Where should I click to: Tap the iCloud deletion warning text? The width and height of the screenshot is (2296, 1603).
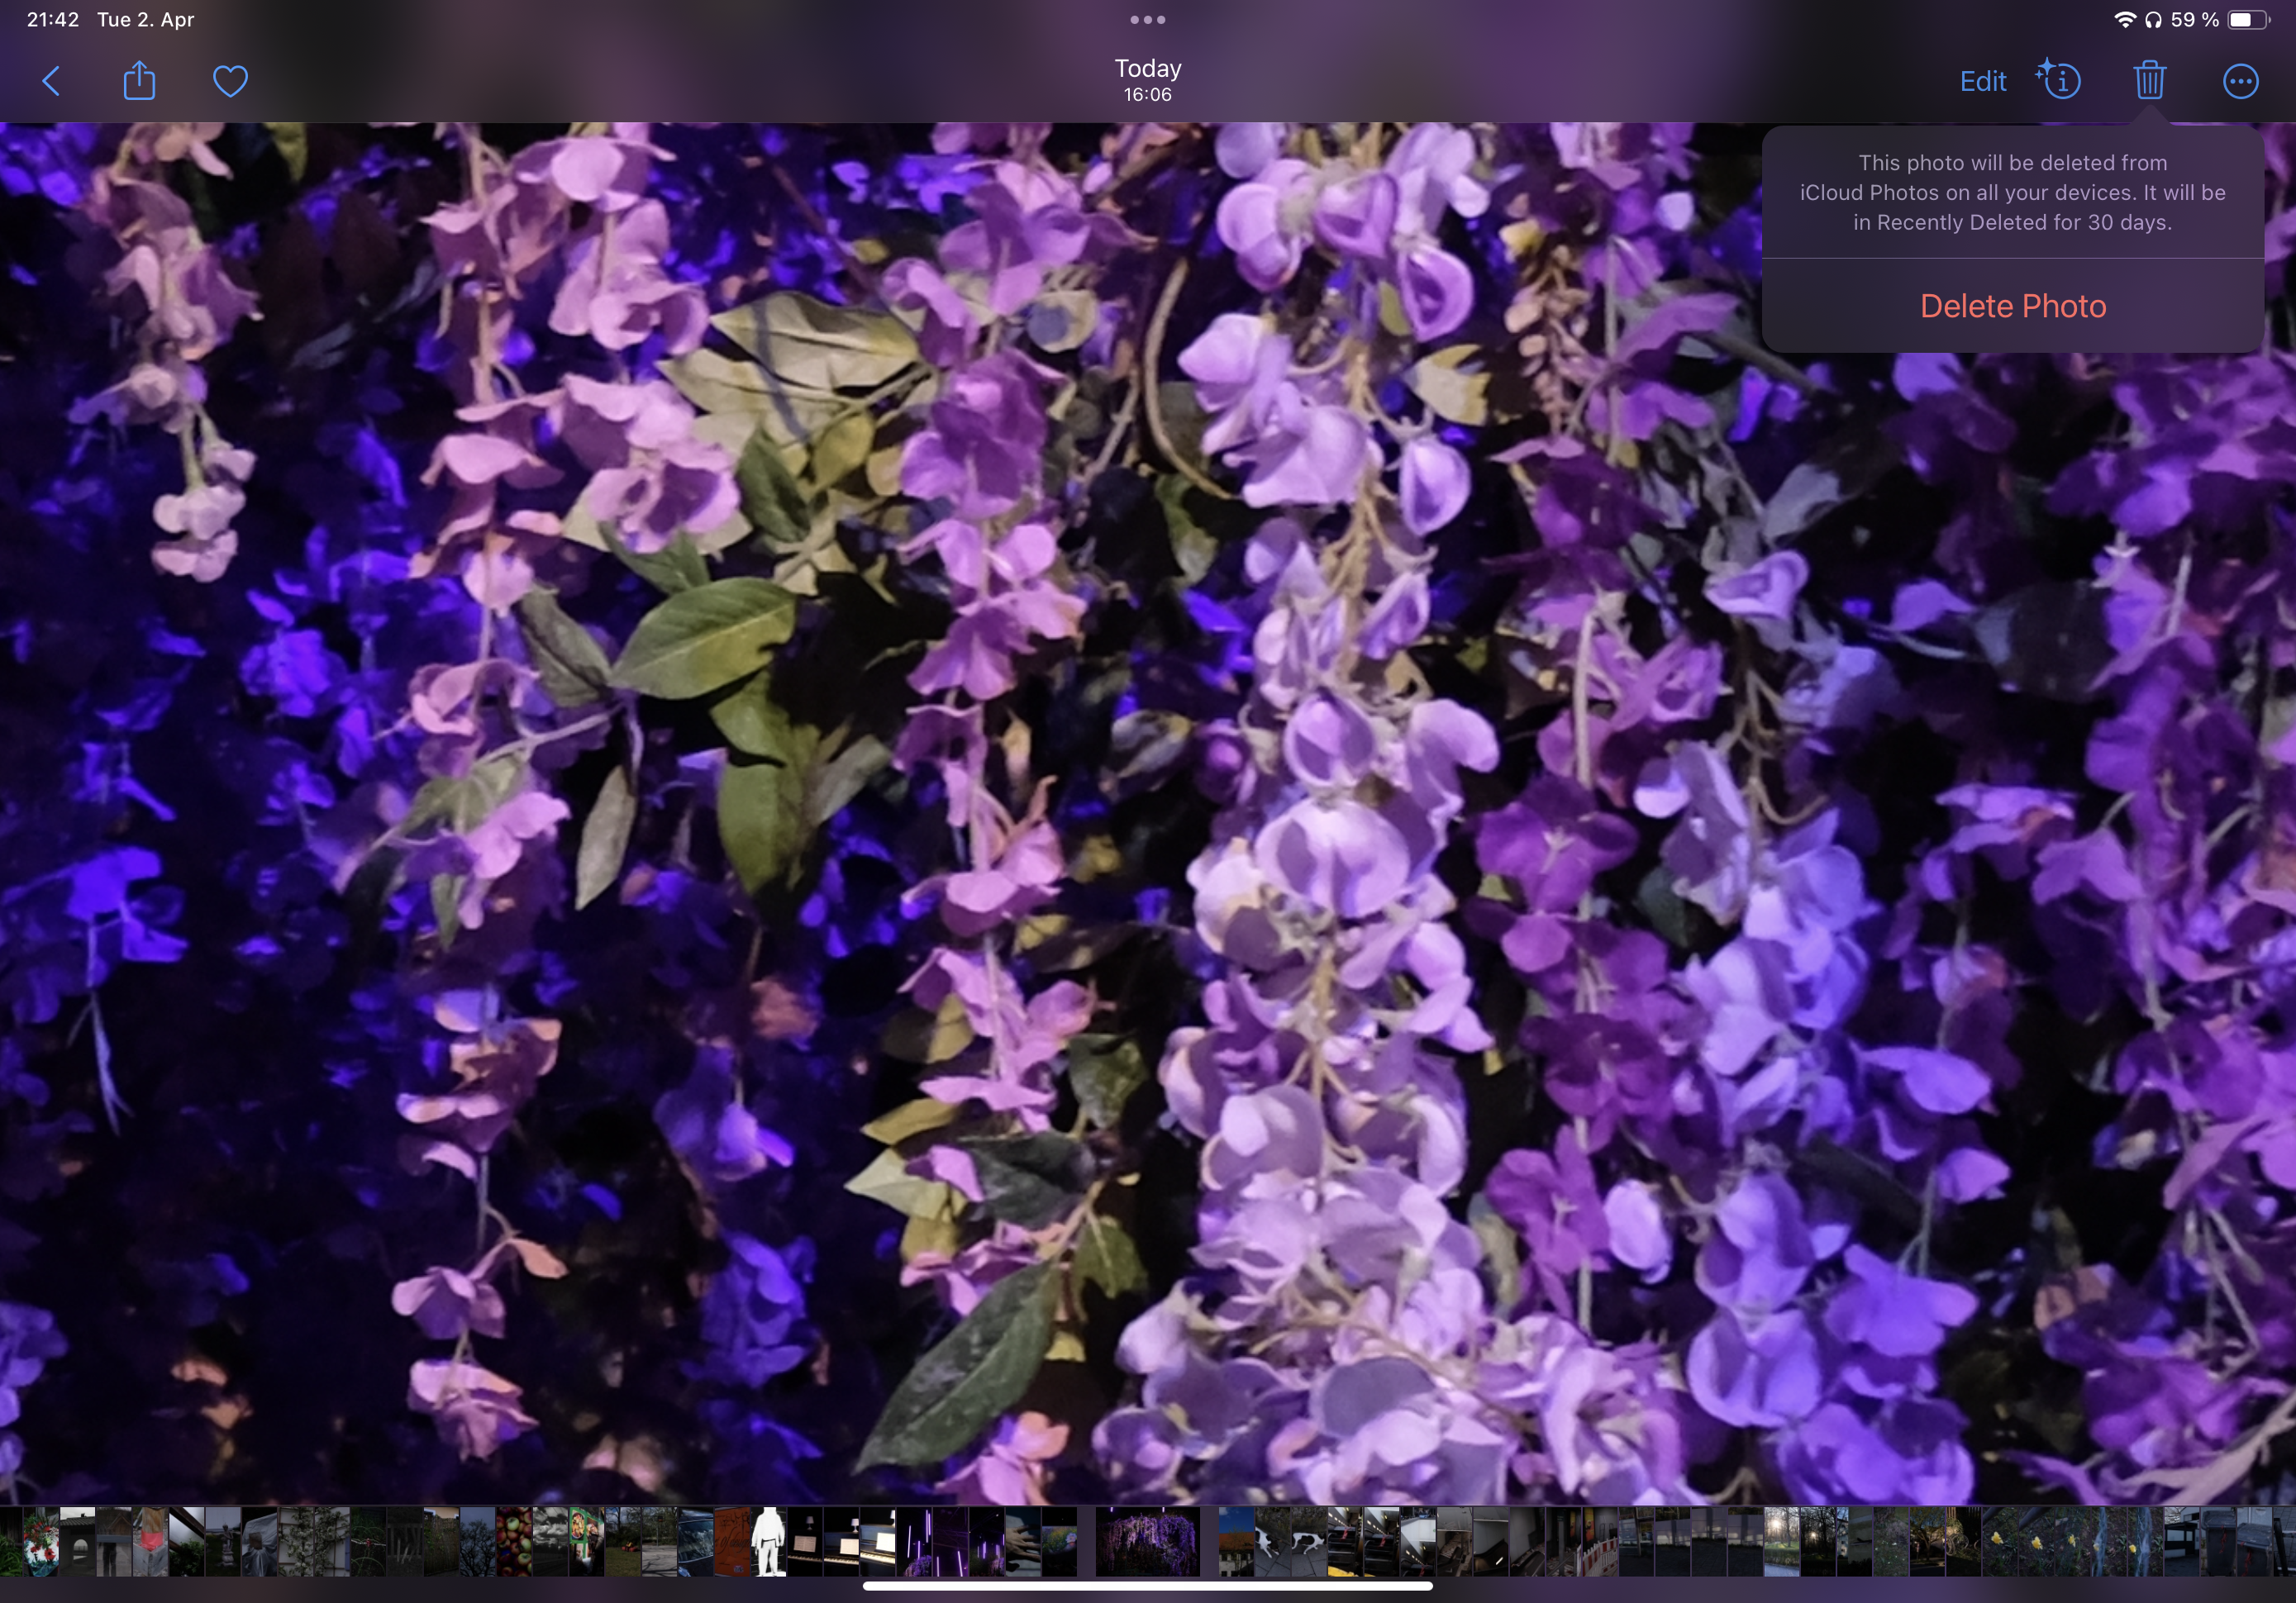[x=2013, y=192]
